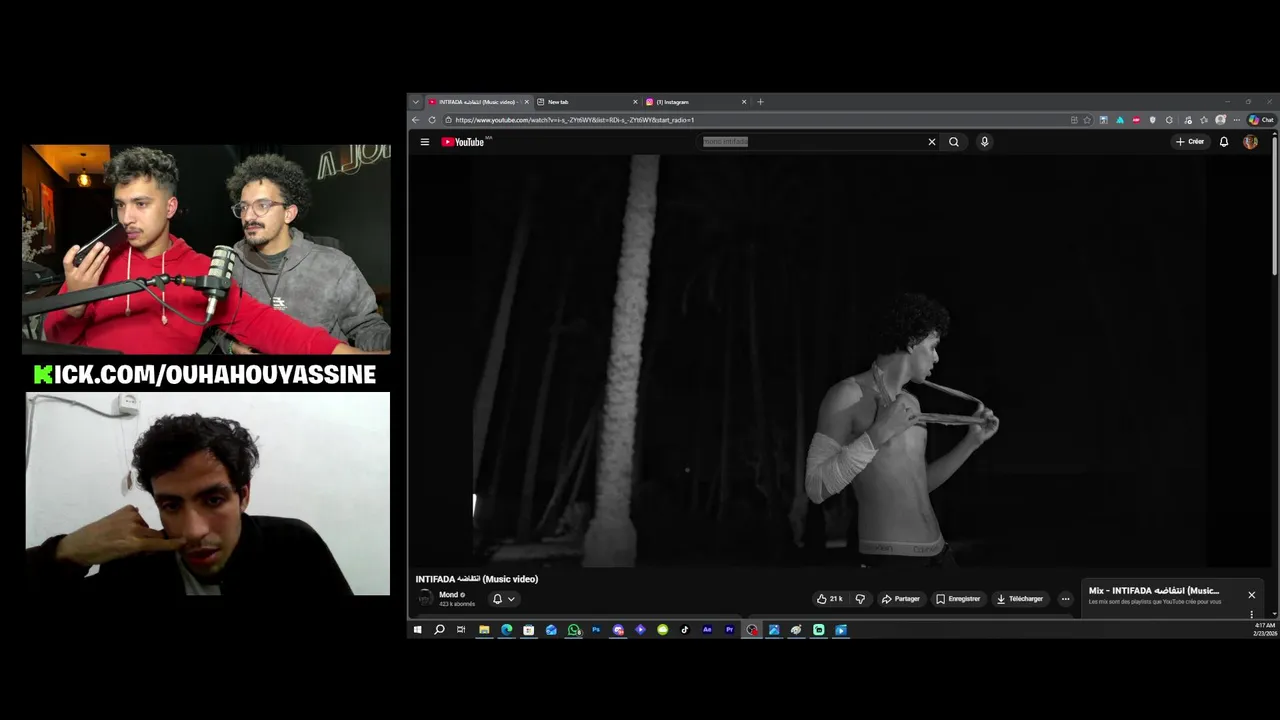The height and width of the screenshot is (720, 1280).
Task: Open After Effects from the taskbar
Action: 707,630
